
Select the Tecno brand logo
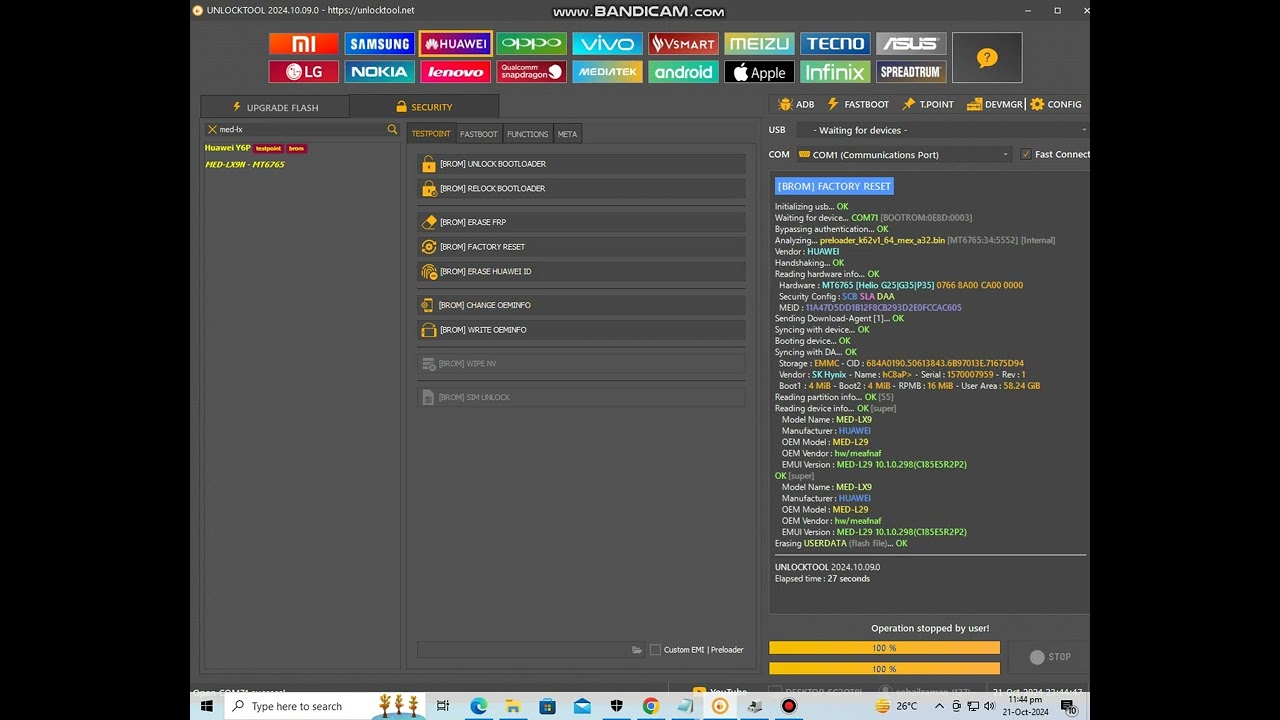coord(836,44)
